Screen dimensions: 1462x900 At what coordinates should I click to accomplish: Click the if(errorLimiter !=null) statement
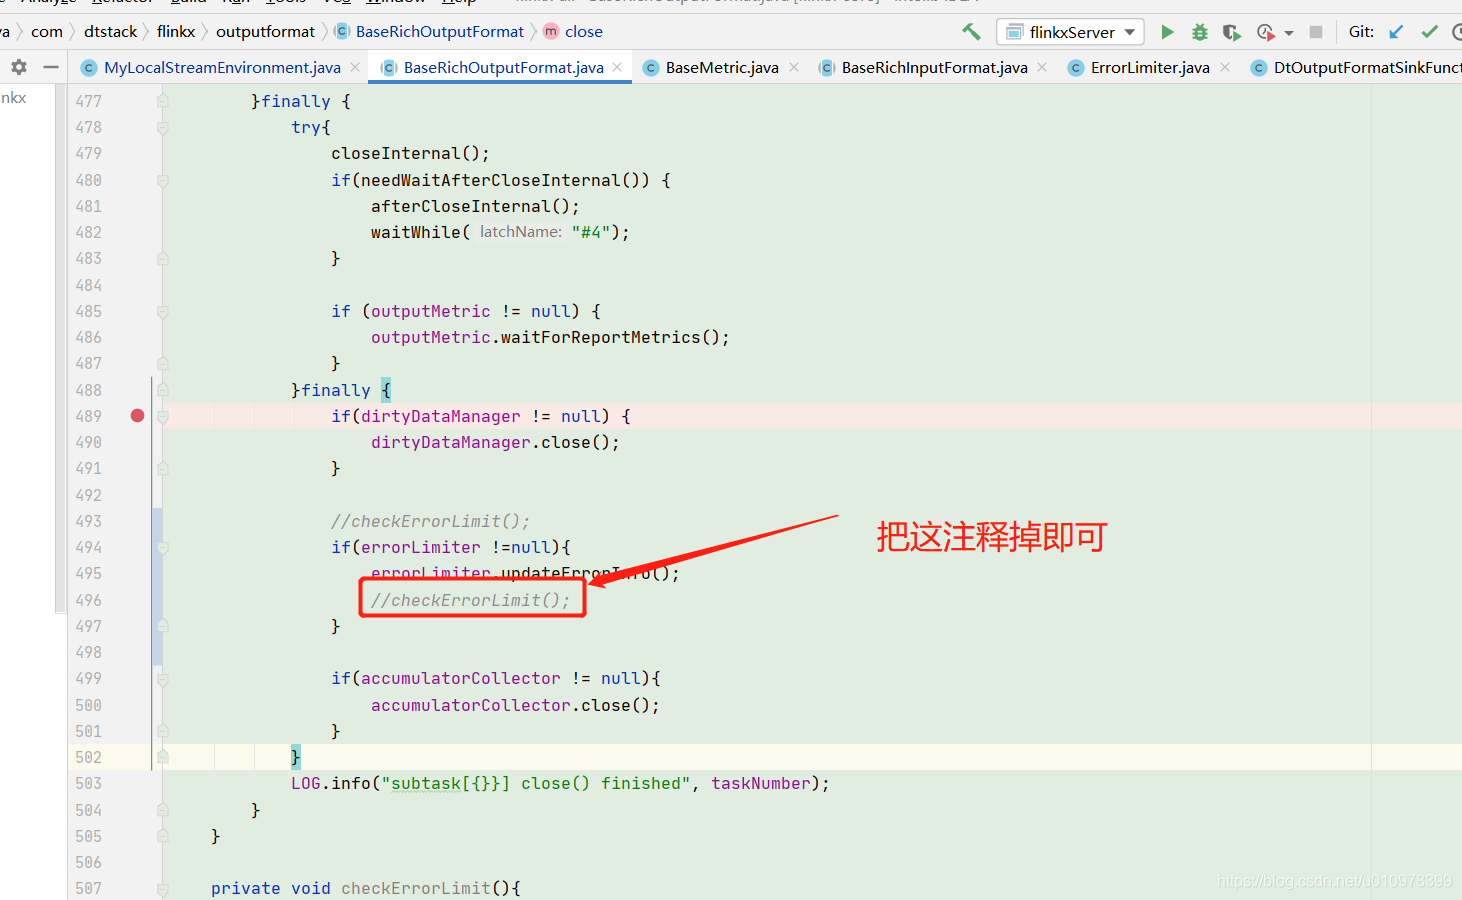click(x=450, y=547)
